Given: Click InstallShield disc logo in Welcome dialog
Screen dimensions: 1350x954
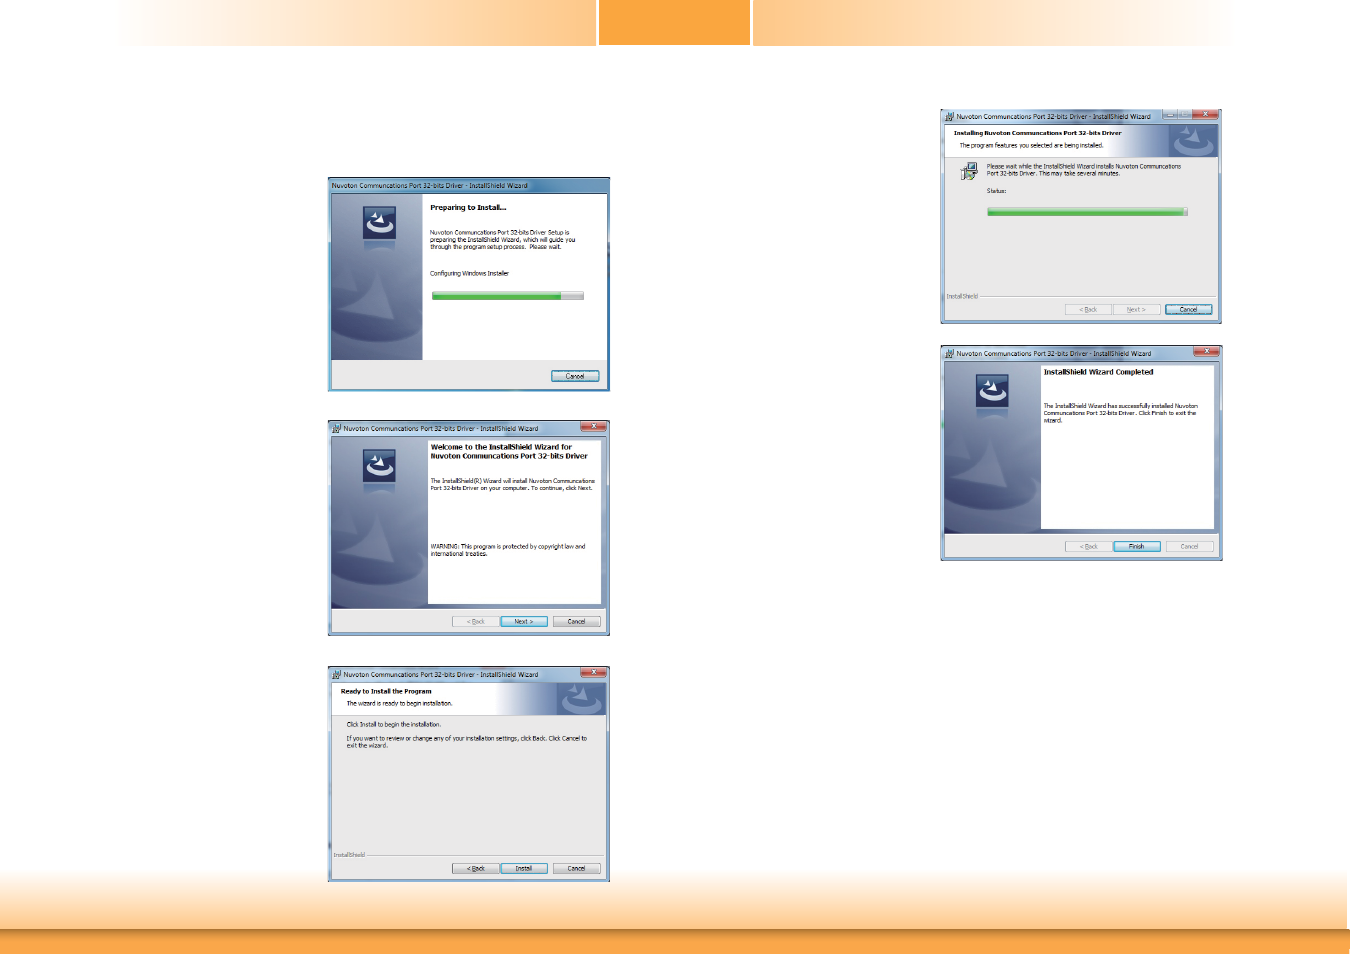Looking at the screenshot, I should pyautogui.click(x=379, y=466).
